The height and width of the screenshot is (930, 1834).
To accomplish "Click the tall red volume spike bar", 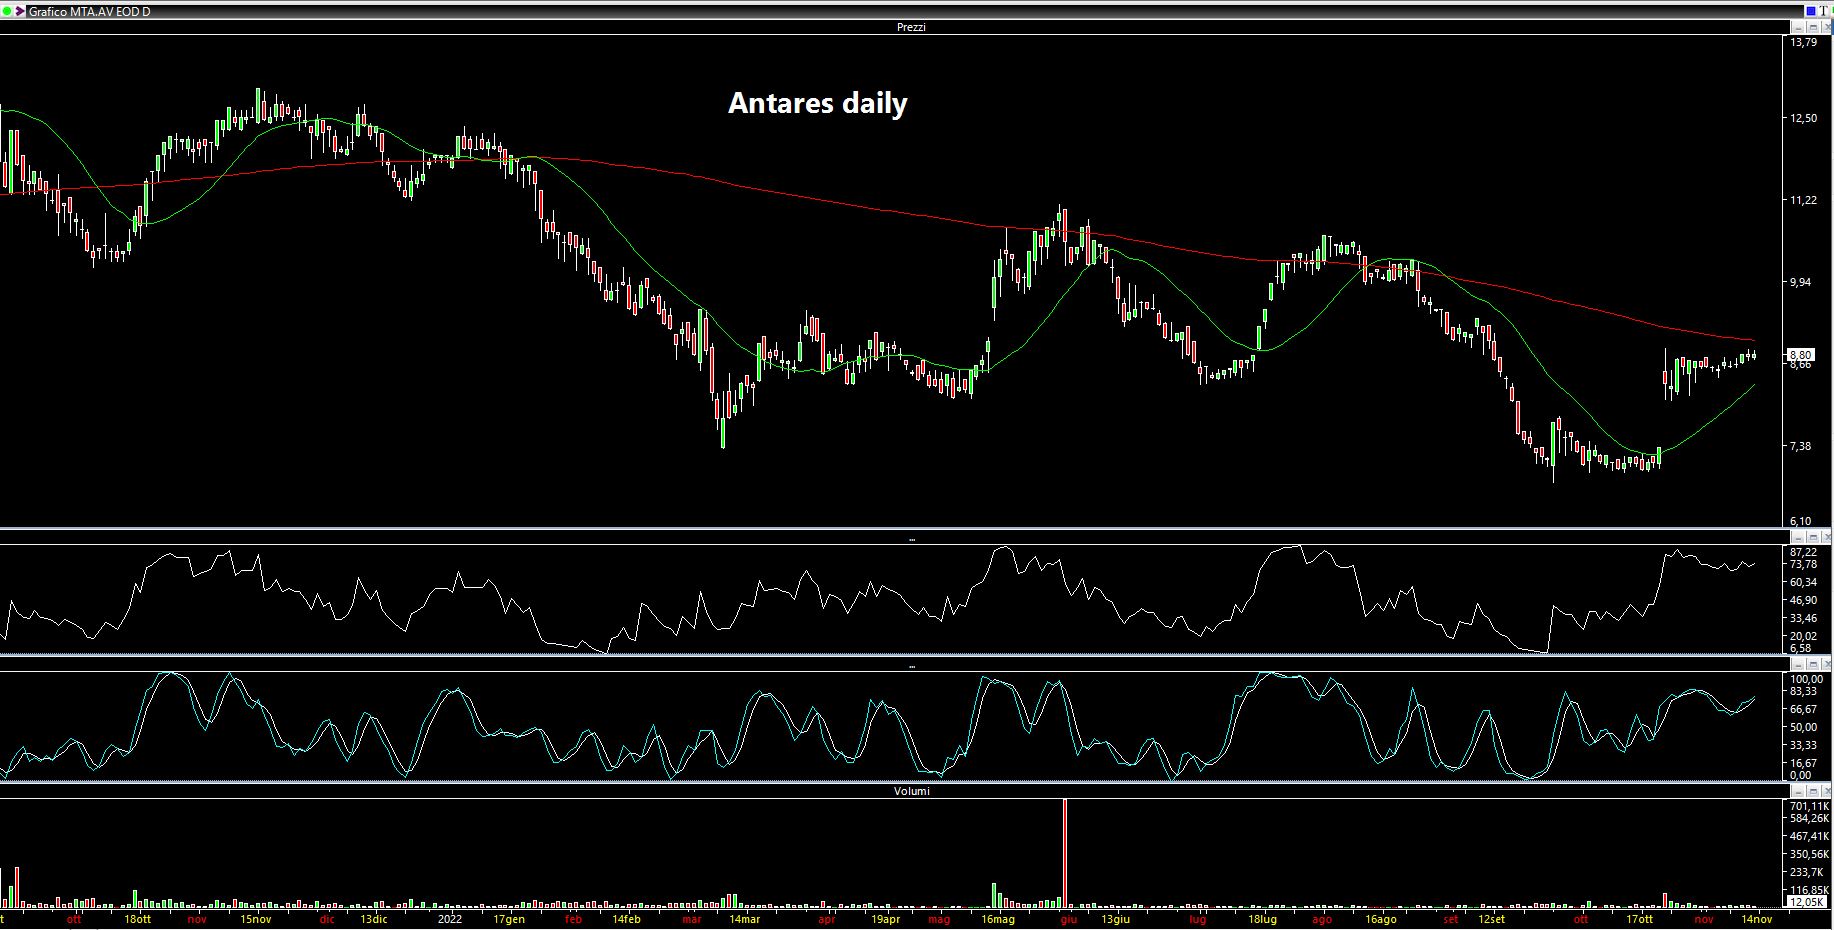I will coord(1065,853).
